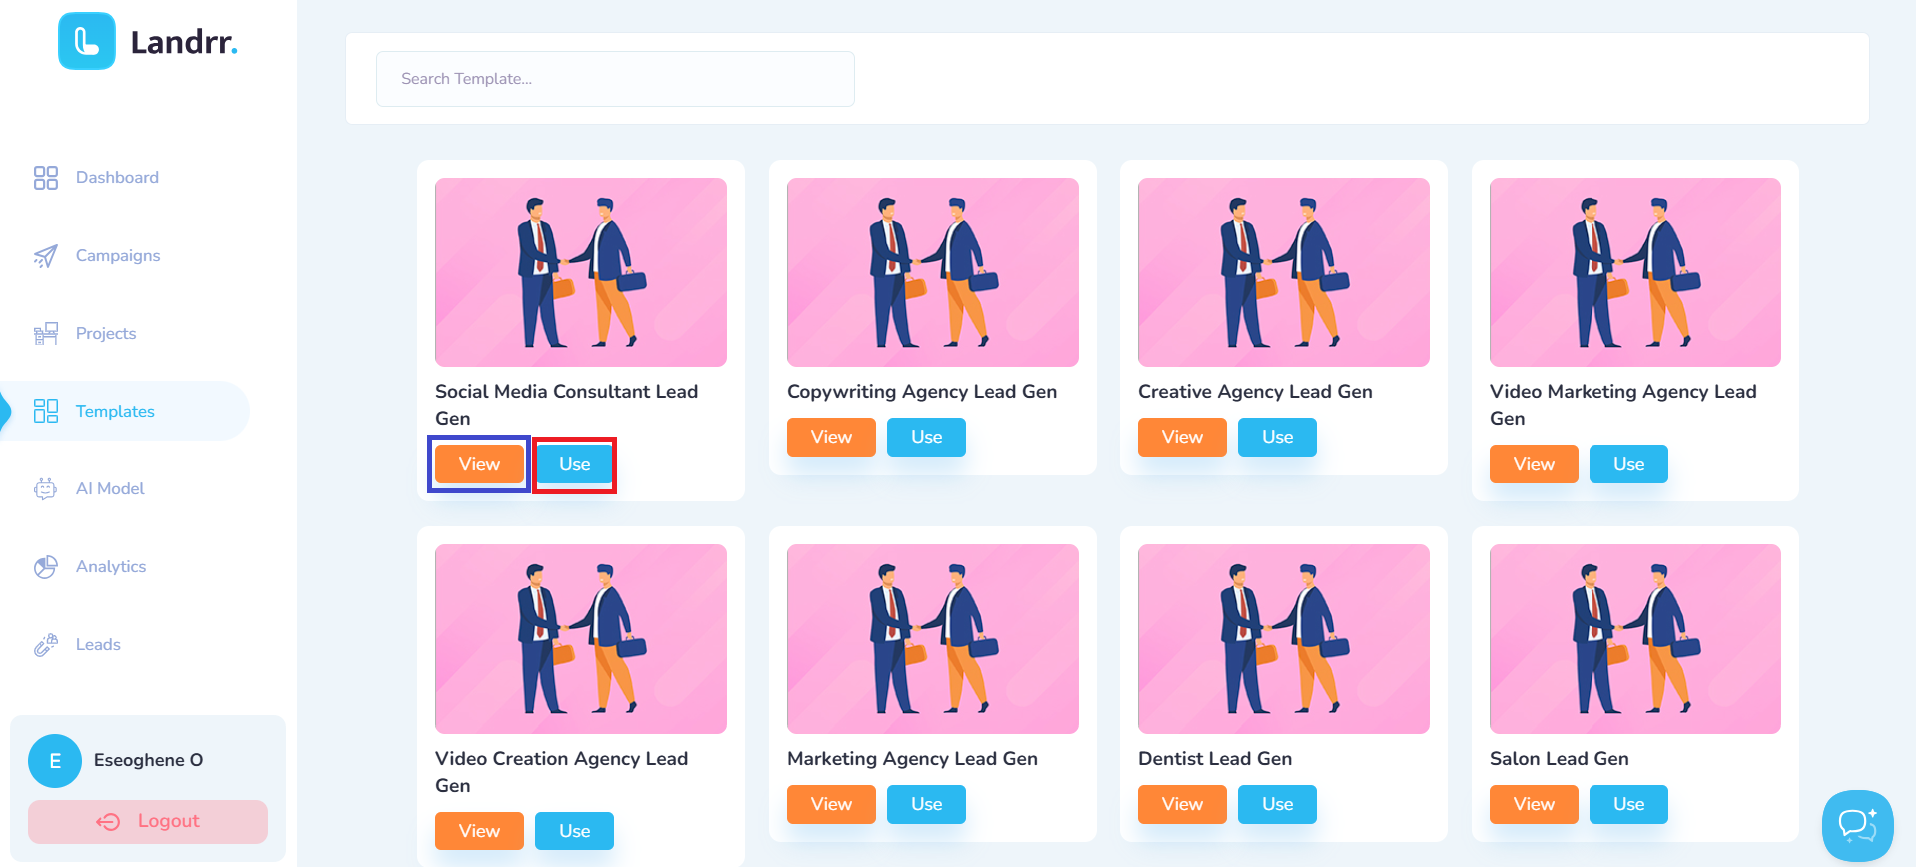
Task: Click the Marketing Agency Lead Gen thumbnail
Action: tap(933, 639)
